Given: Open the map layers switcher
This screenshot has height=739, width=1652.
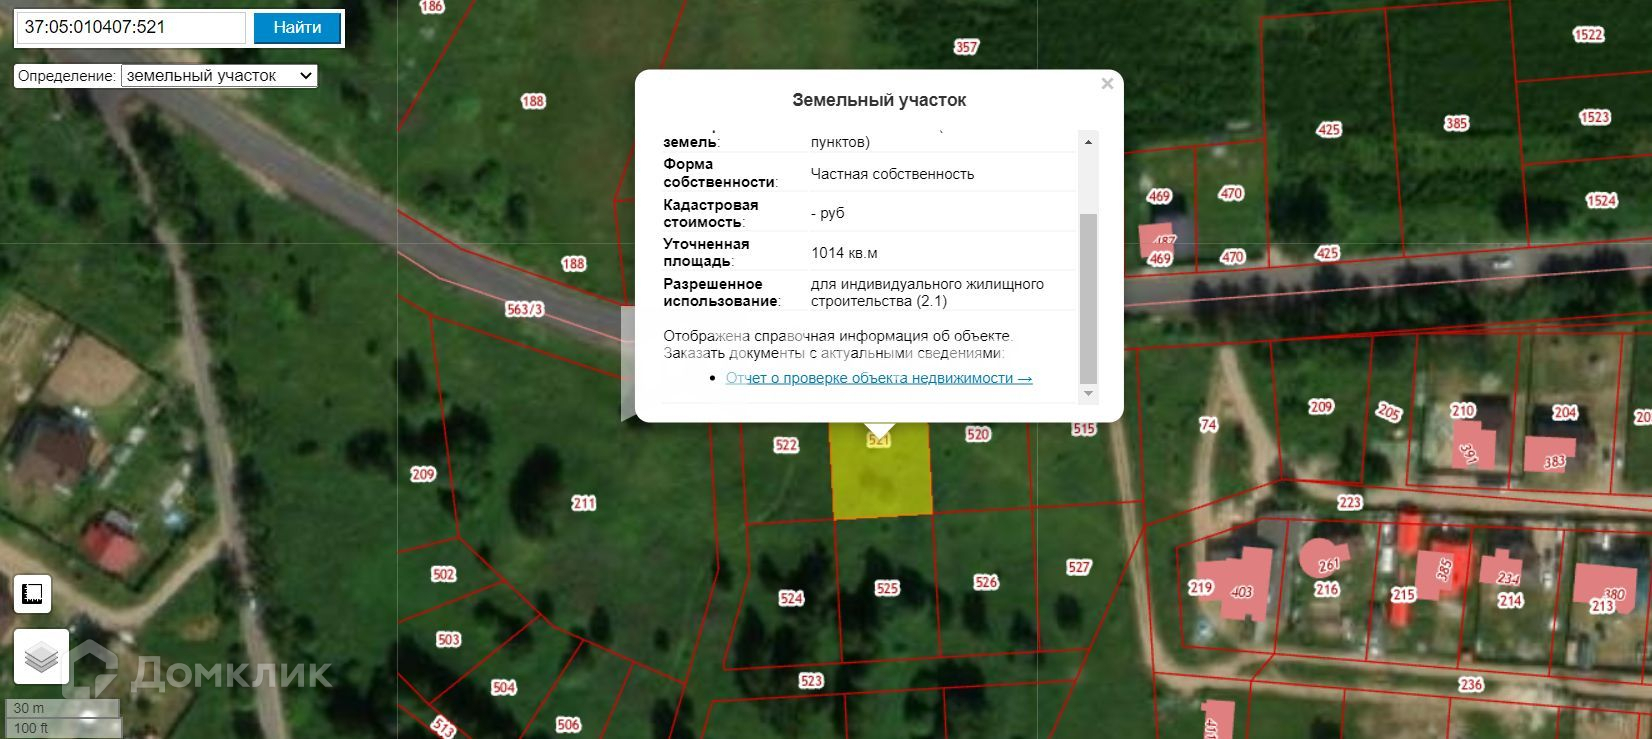Looking at the screenshot, I should [x=41, y=657].
